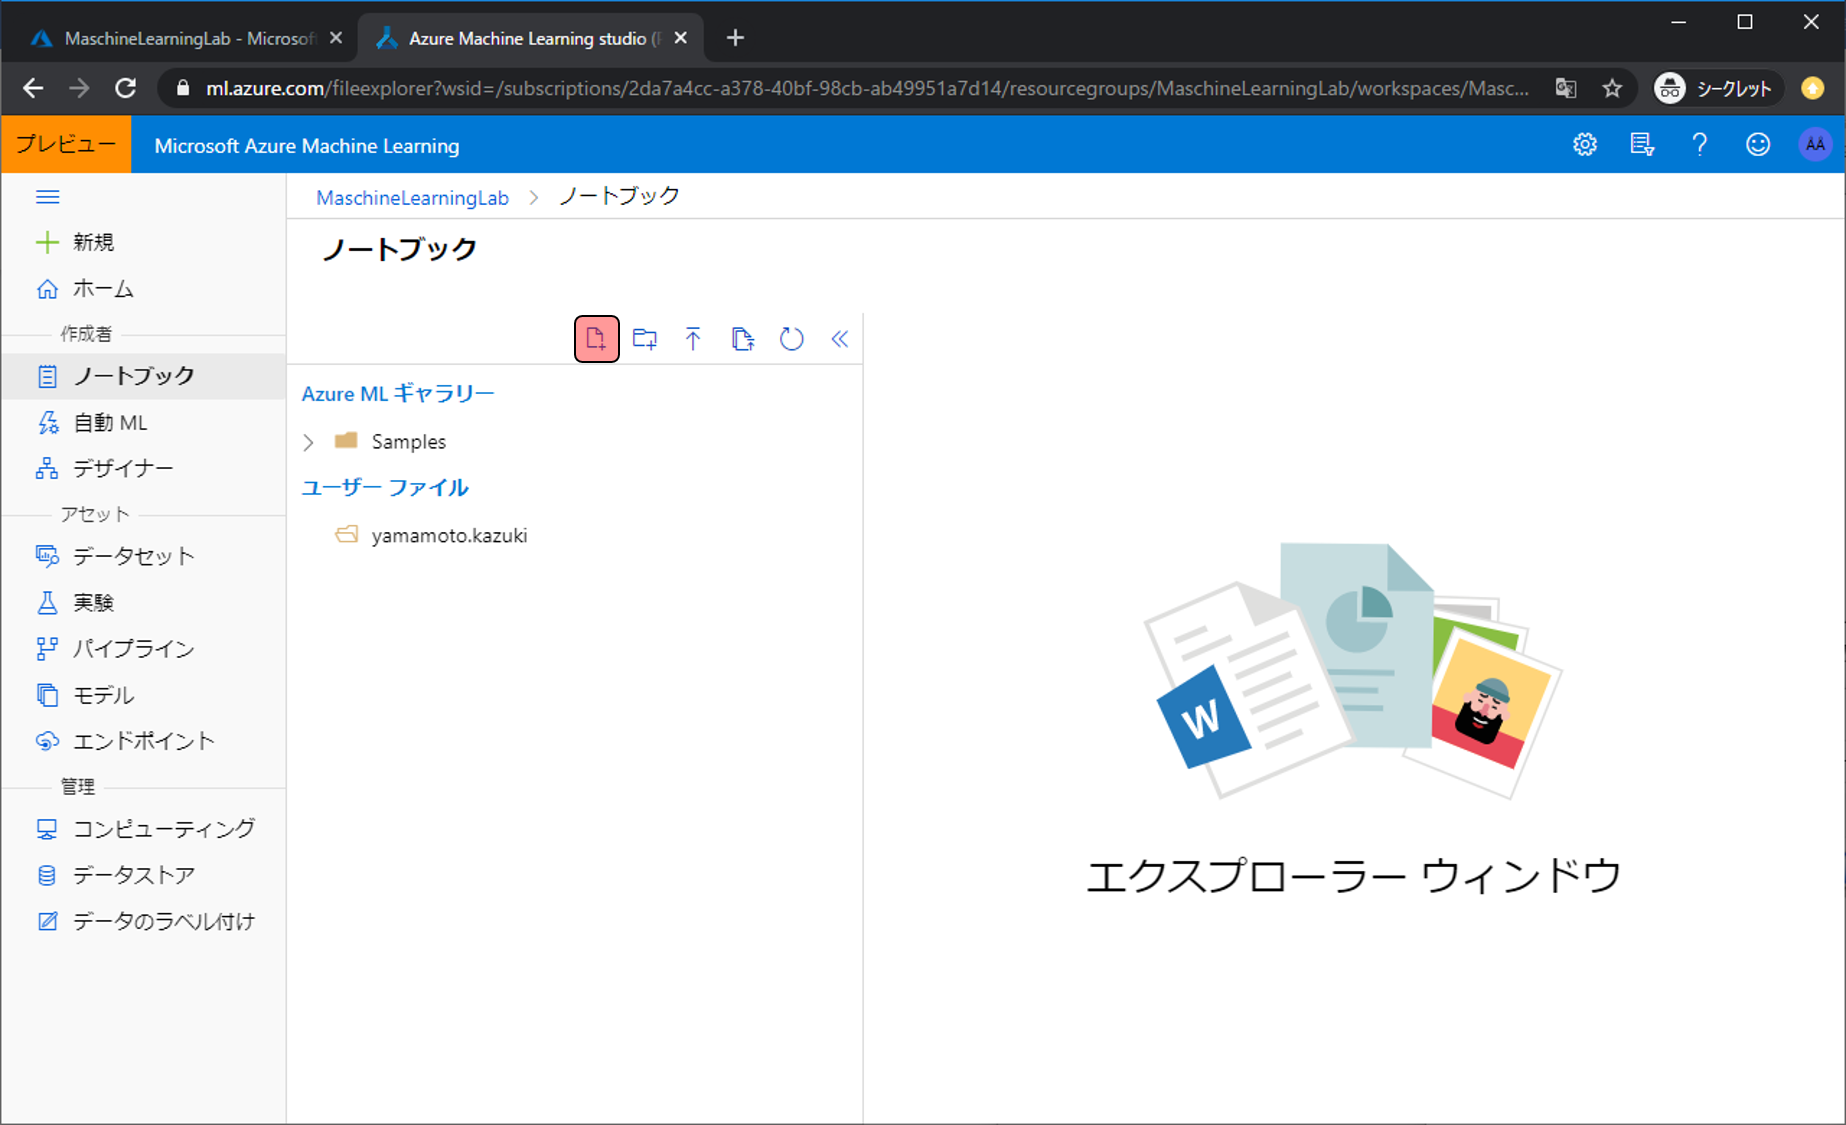Select 自動 ML in the sidebar

[x=110, y=423]
